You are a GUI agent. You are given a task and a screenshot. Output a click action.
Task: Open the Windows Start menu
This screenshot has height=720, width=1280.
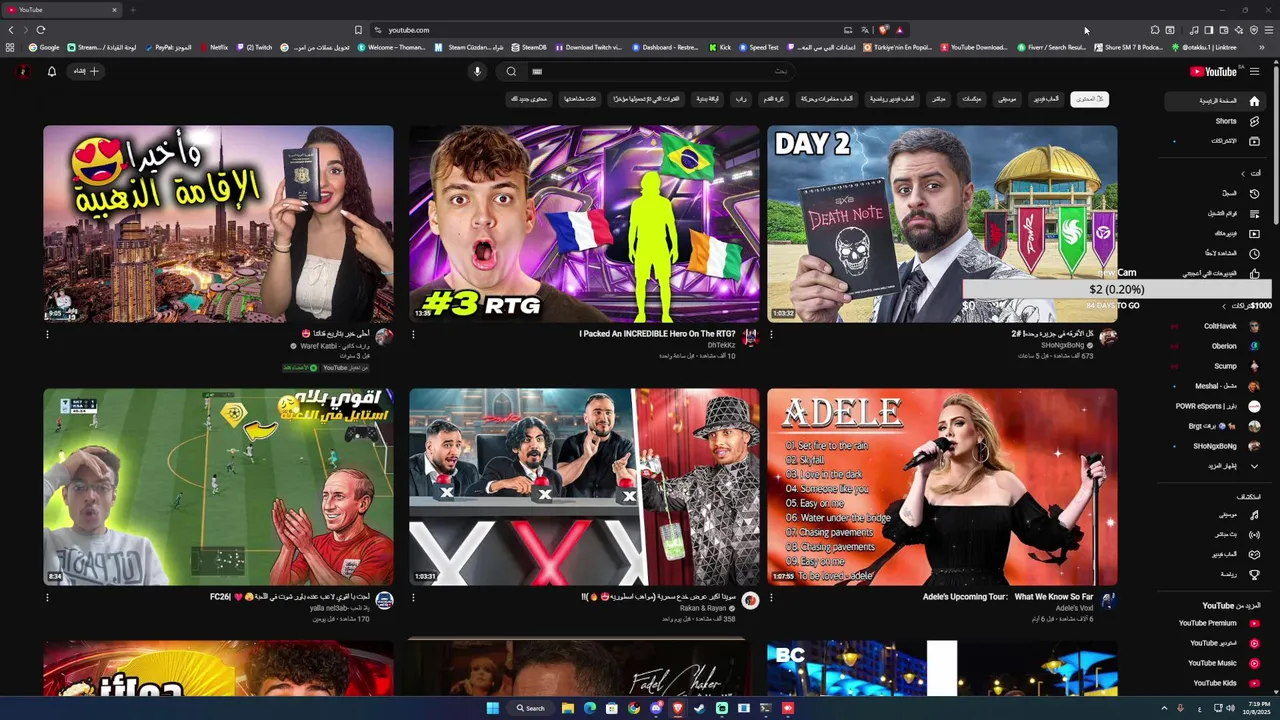tap(492, 708)
